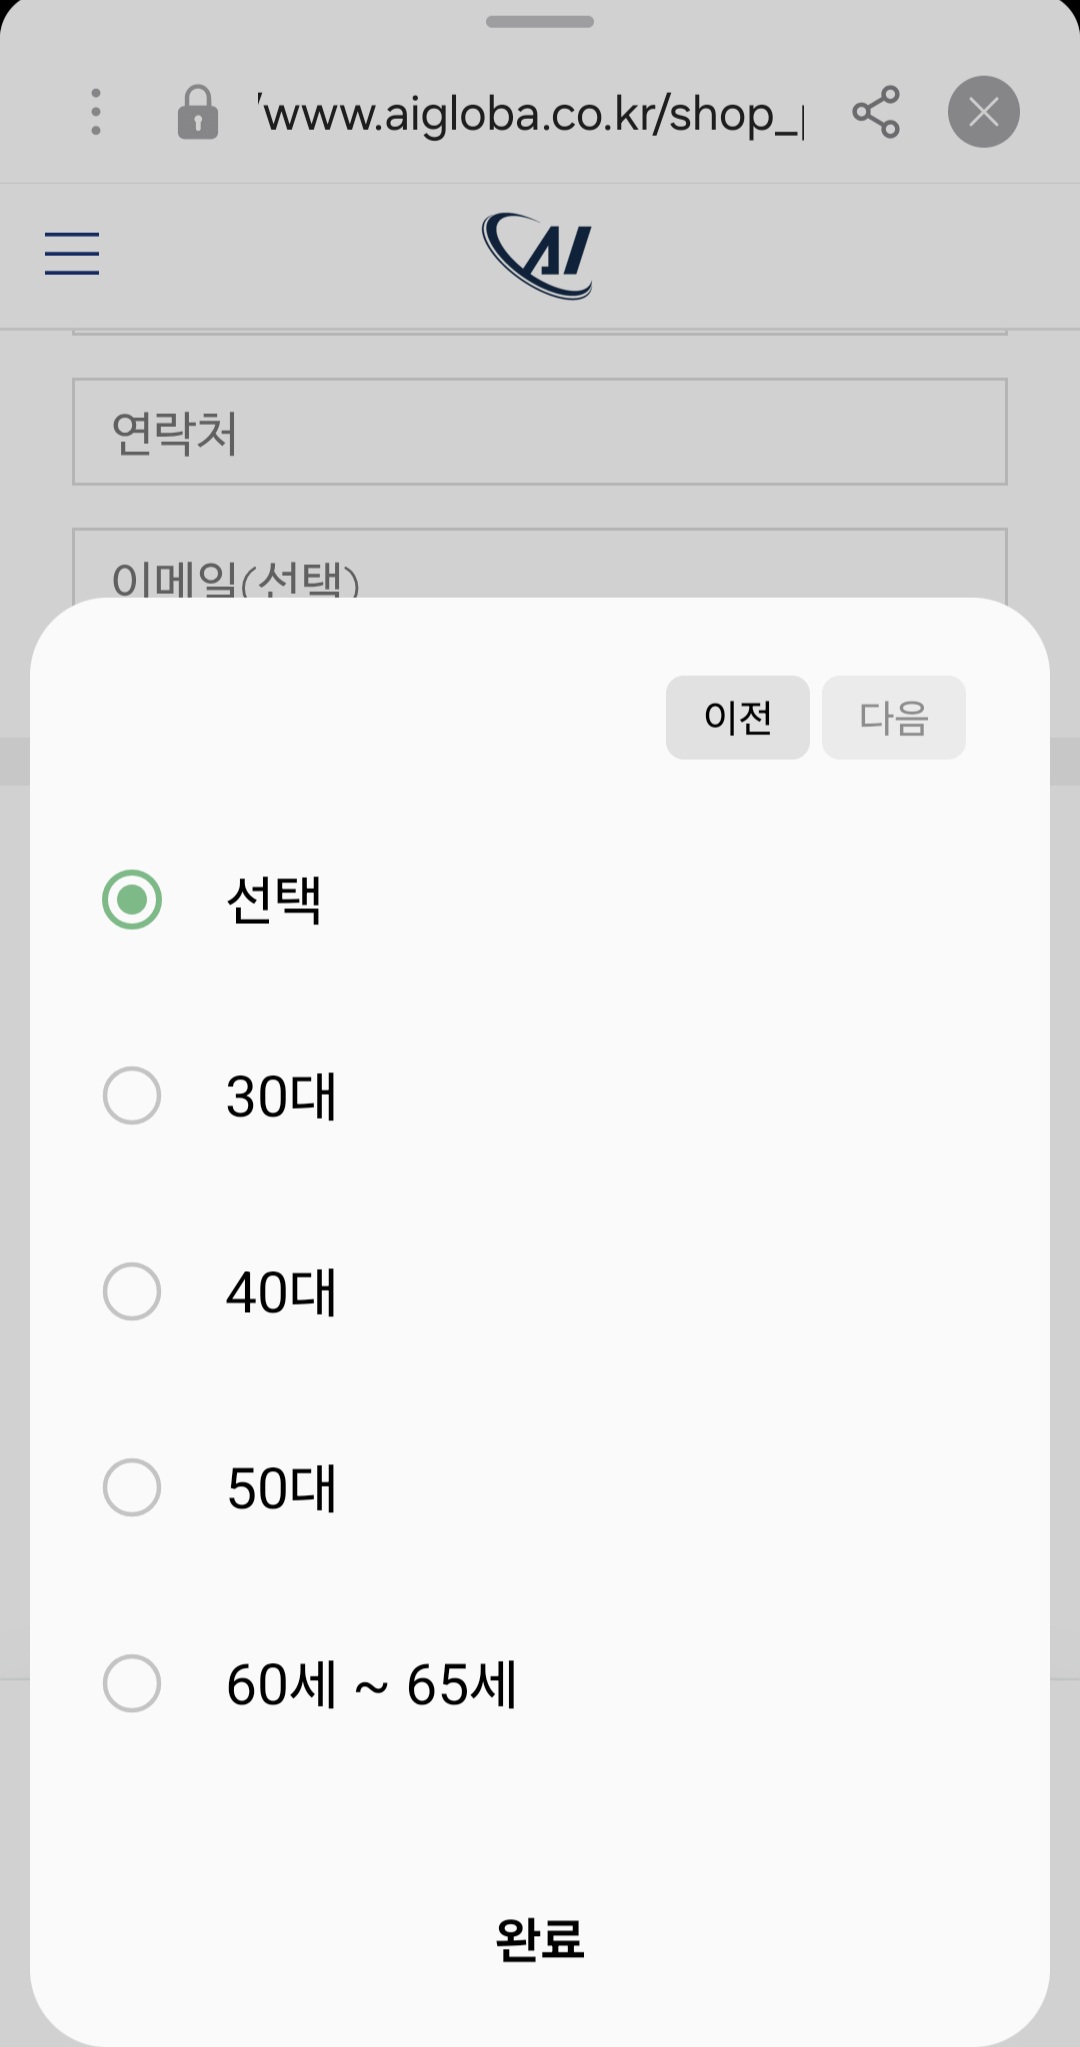Tap the drag handle at top

tap(540, 21)
